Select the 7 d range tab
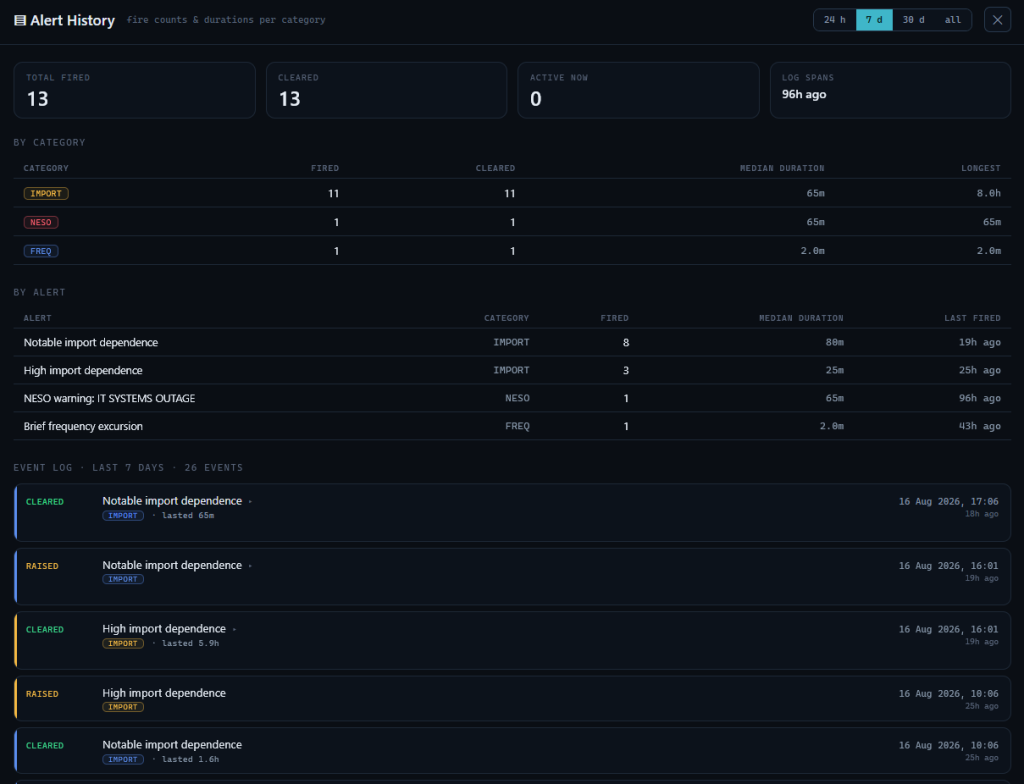Image resolution: width=1024 pixels, height=784 pixels. pos(874,20)
